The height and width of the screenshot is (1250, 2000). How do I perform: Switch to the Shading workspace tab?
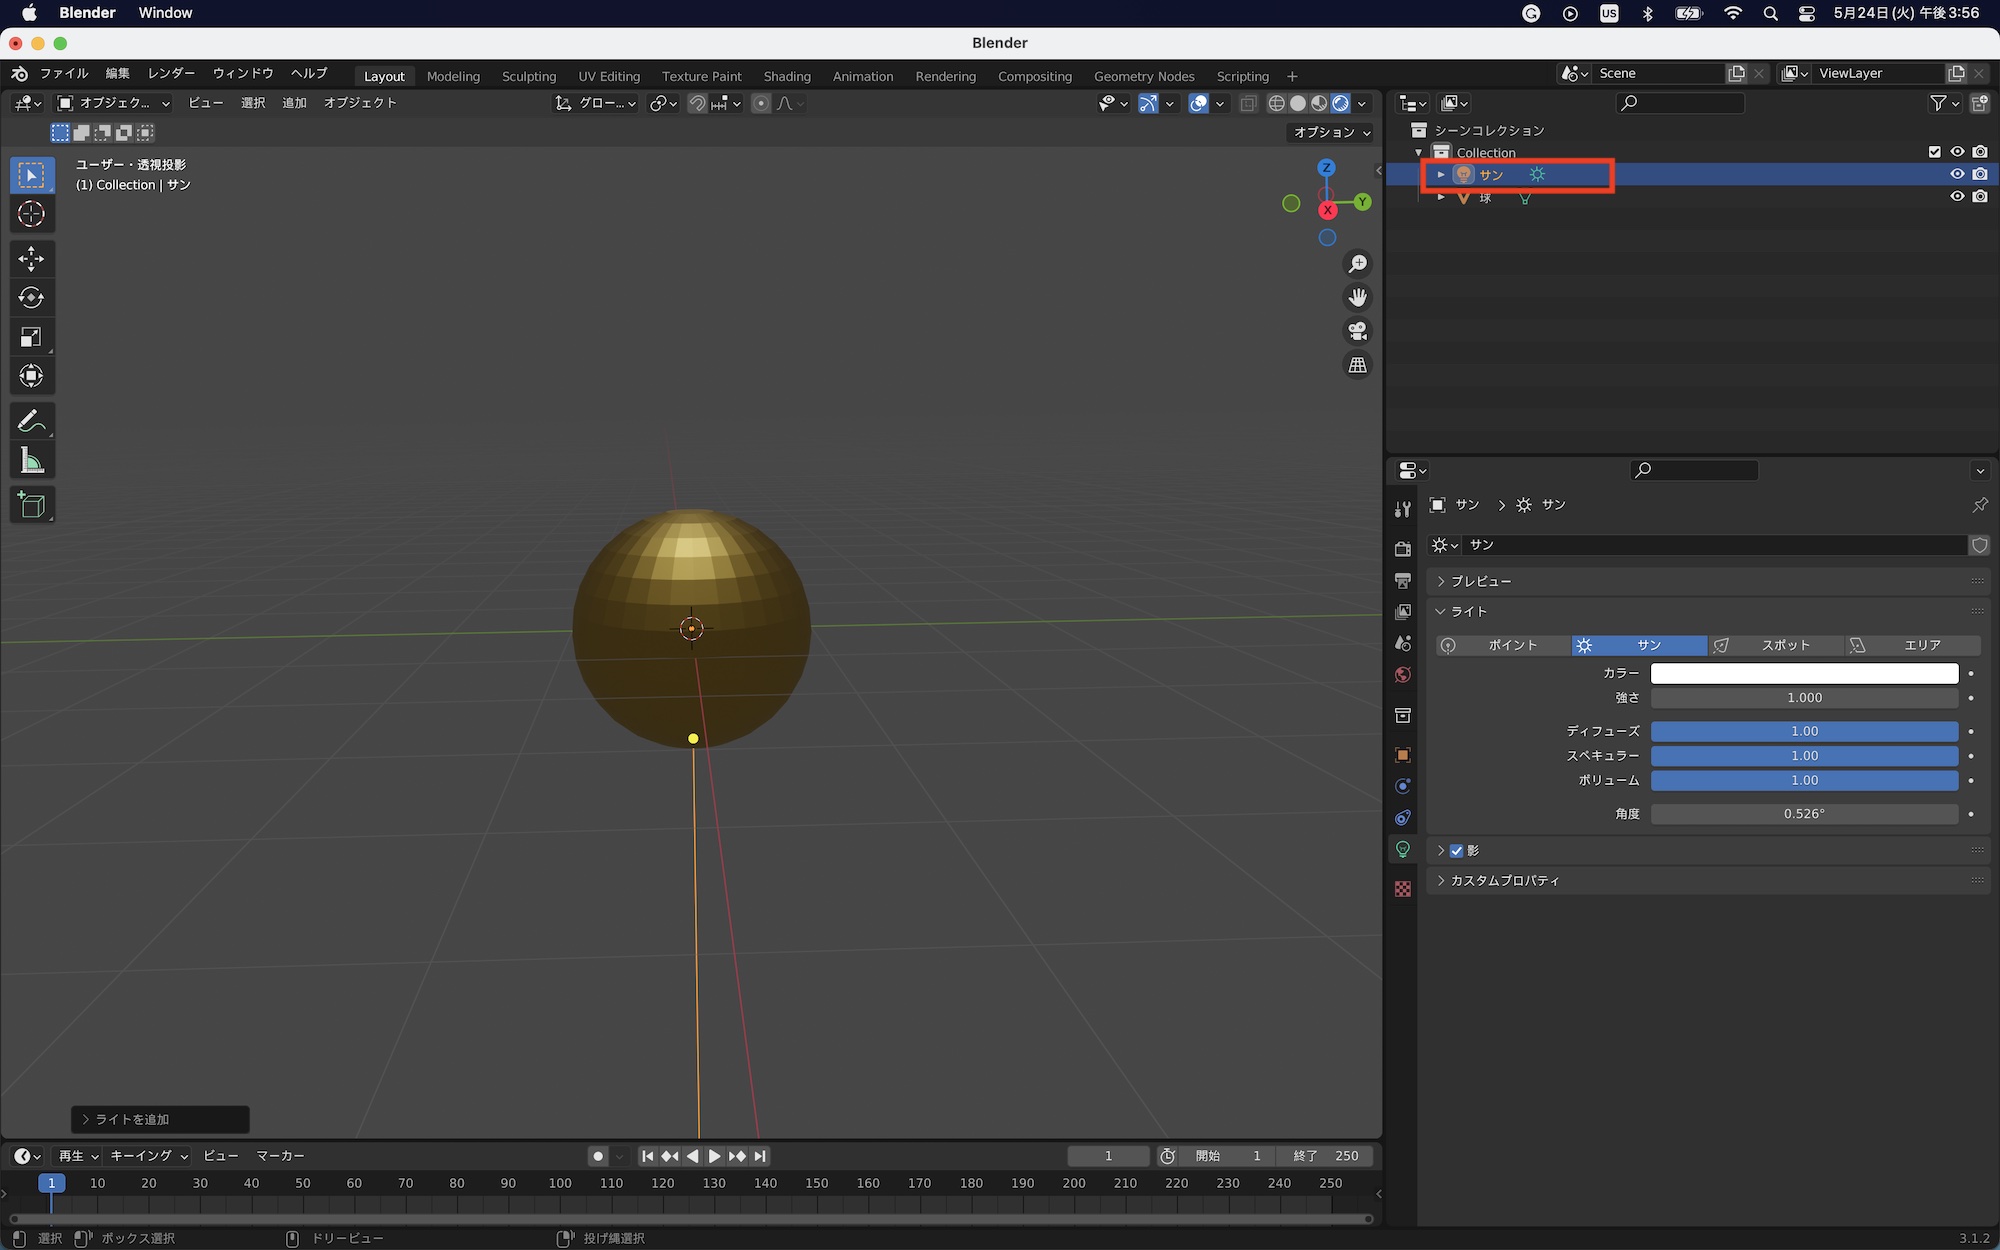click(x=786, y=76)
